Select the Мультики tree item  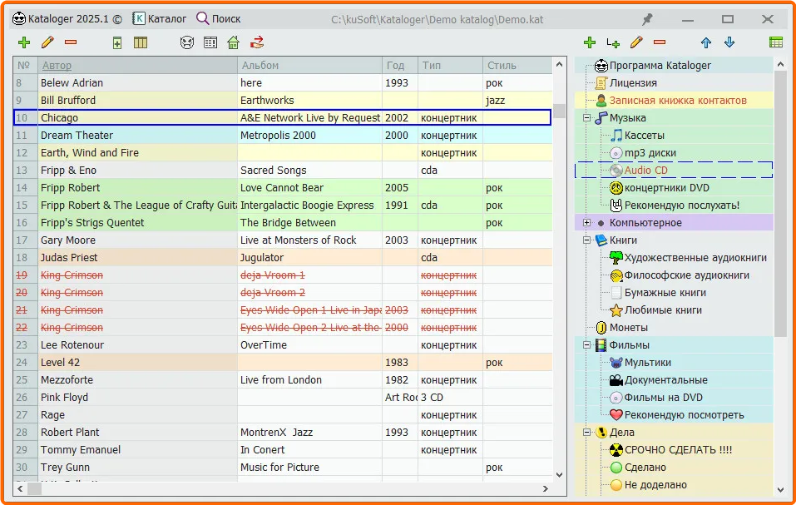coord(648,362)
